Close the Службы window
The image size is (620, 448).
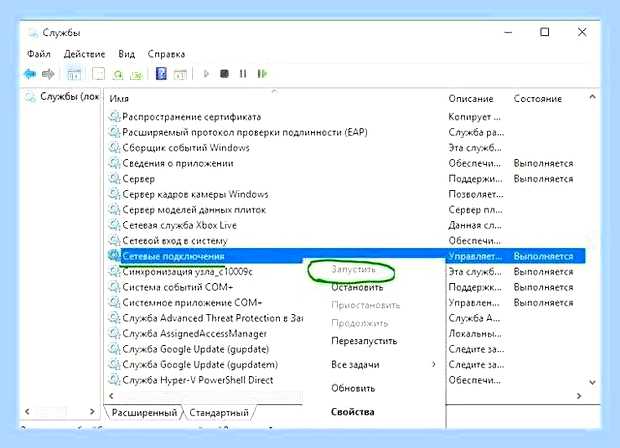582,32
